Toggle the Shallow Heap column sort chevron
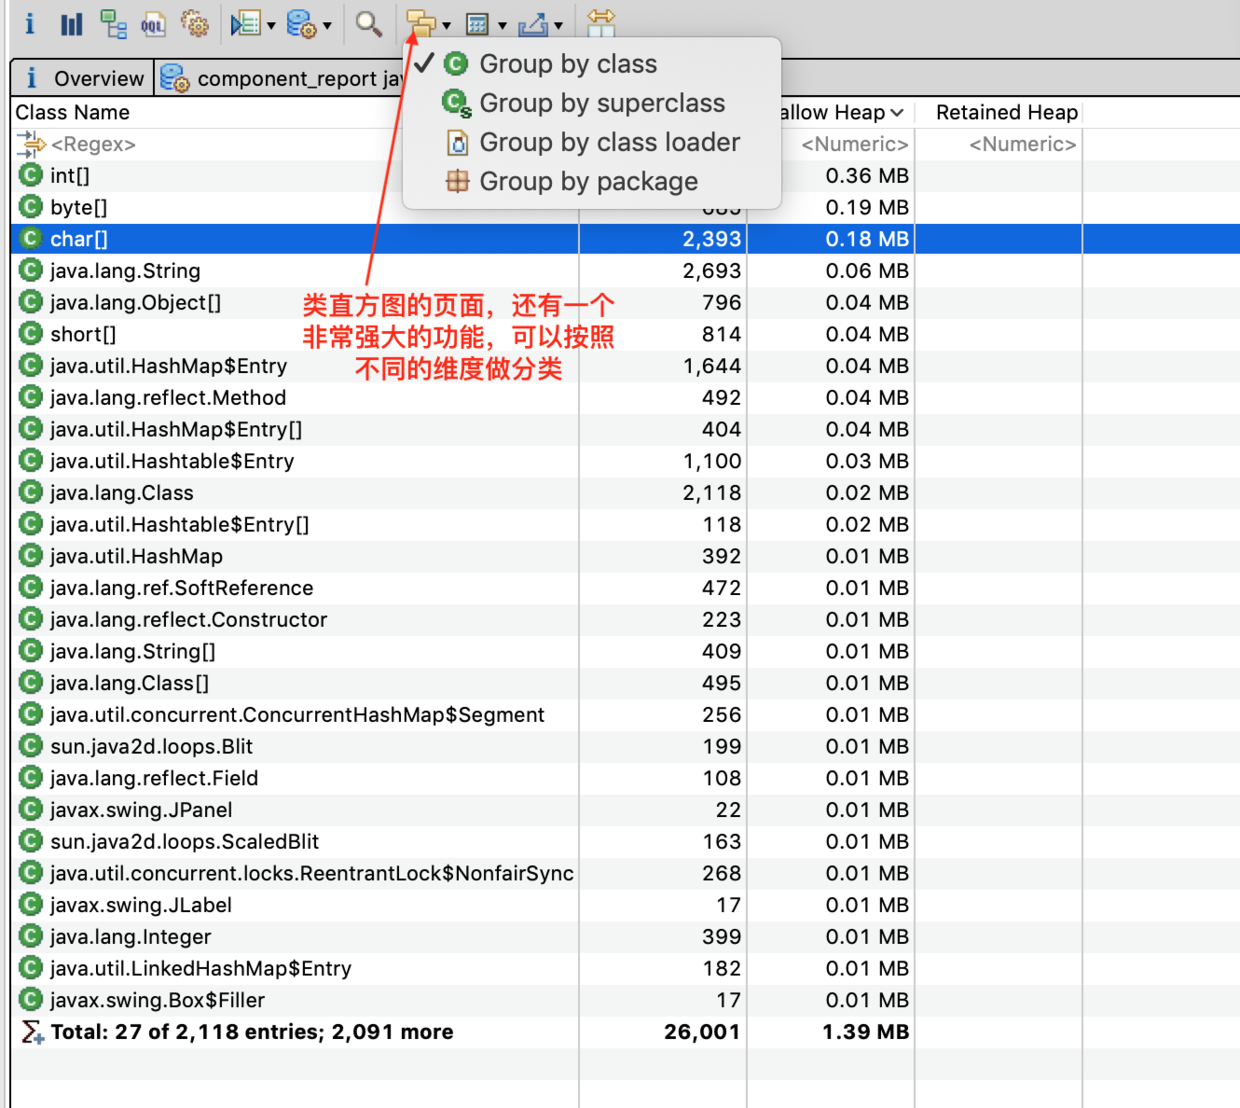 pos(897,113)
